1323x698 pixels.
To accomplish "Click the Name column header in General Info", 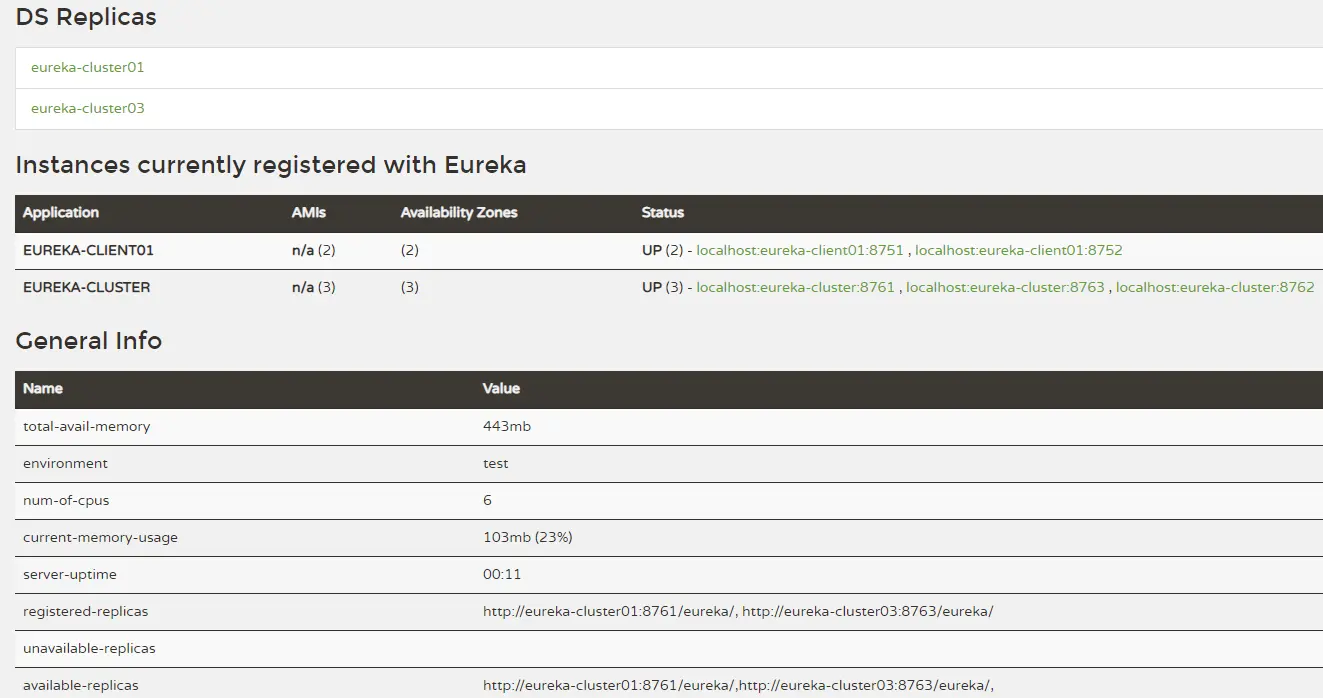I will tap(43, 388).
